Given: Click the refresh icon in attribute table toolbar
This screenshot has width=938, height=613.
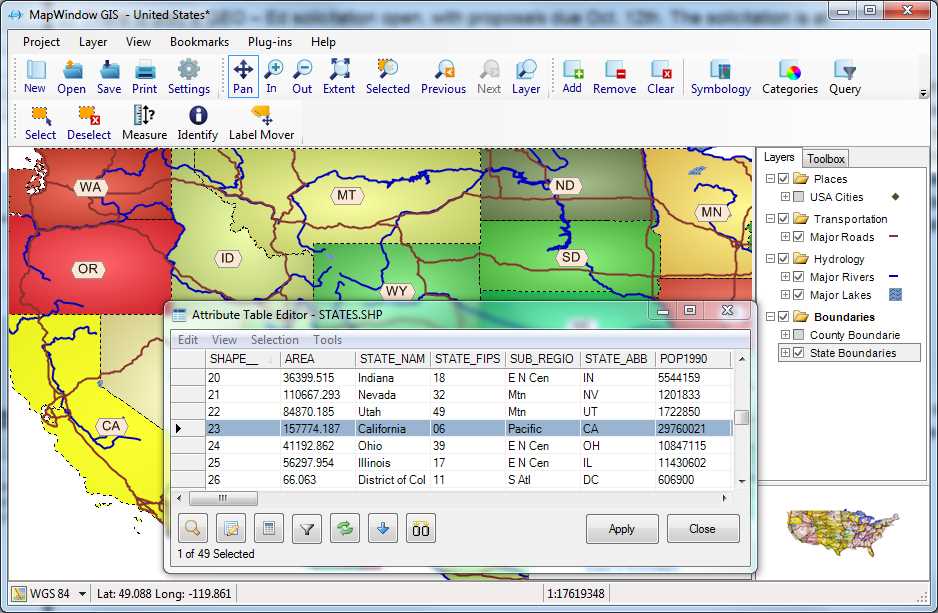Looking at the screenshot, I should [344, 528].
